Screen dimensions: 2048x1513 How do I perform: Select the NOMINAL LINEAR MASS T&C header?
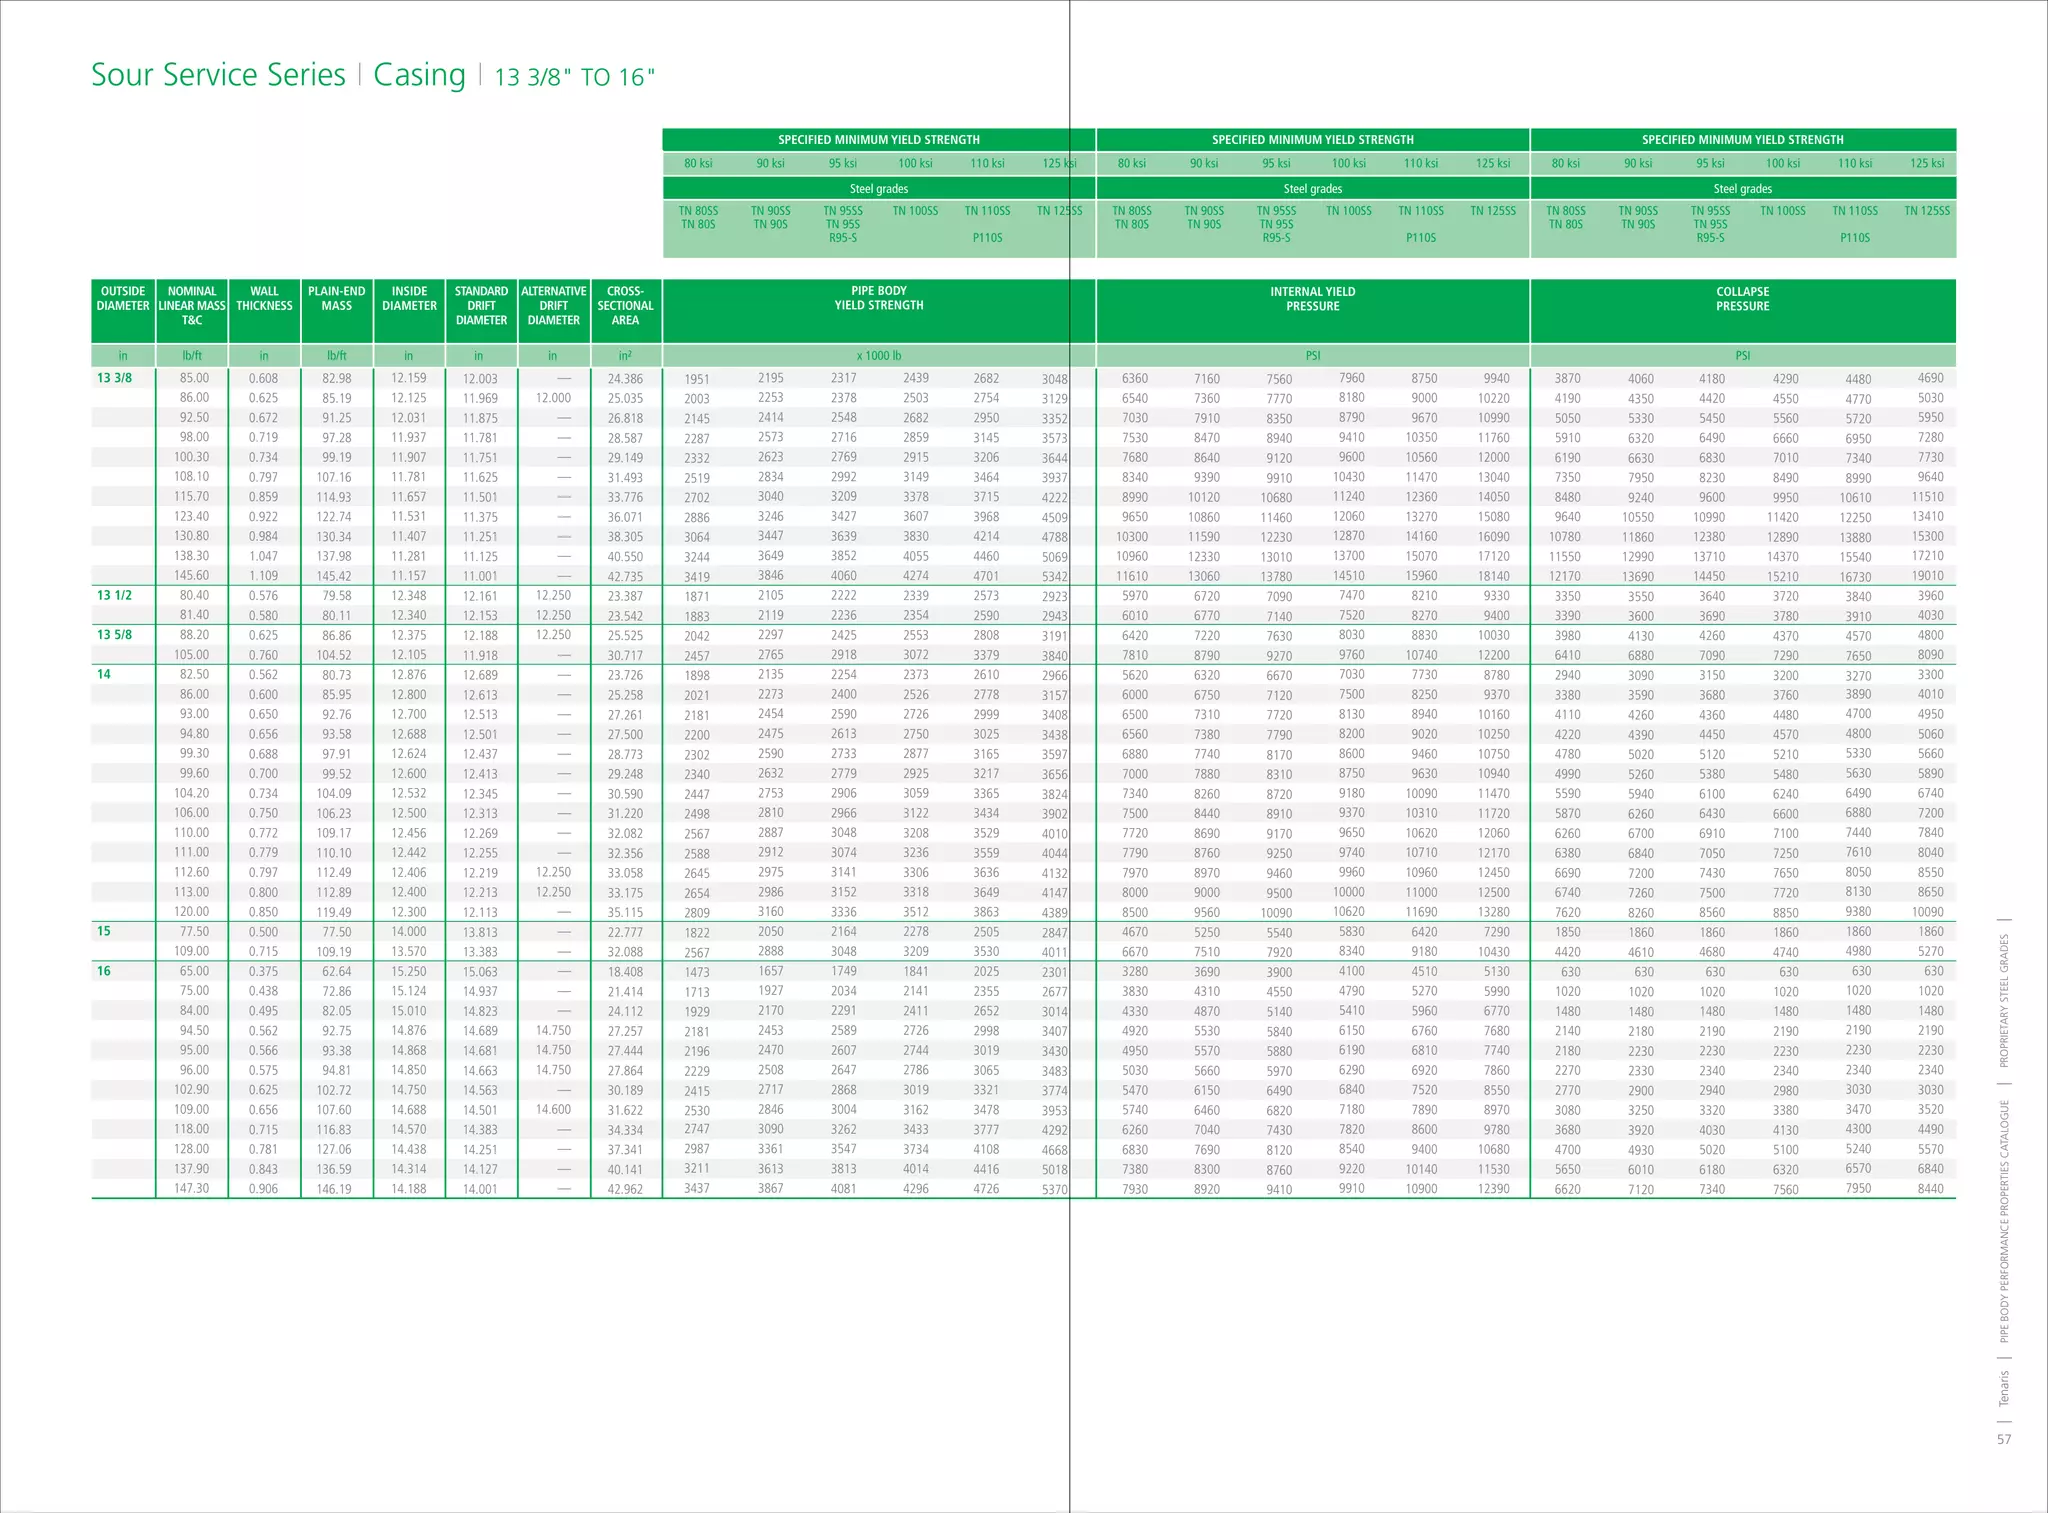pos(192,306)
